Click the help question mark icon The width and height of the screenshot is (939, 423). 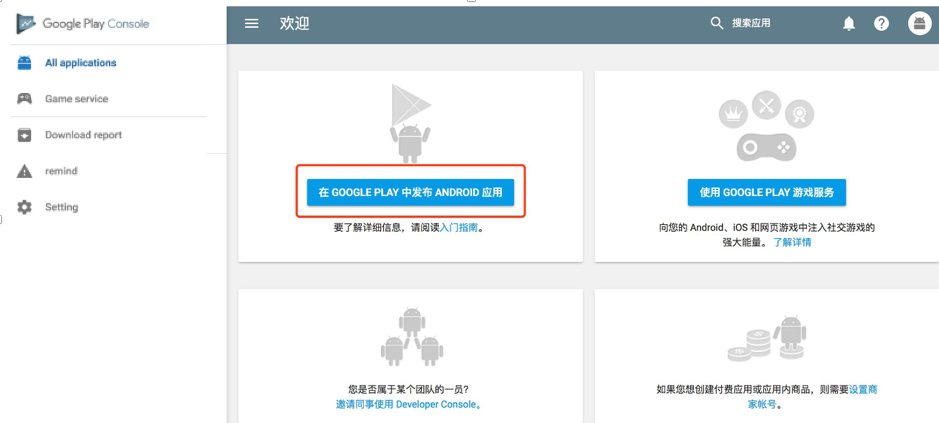[881, 23]
